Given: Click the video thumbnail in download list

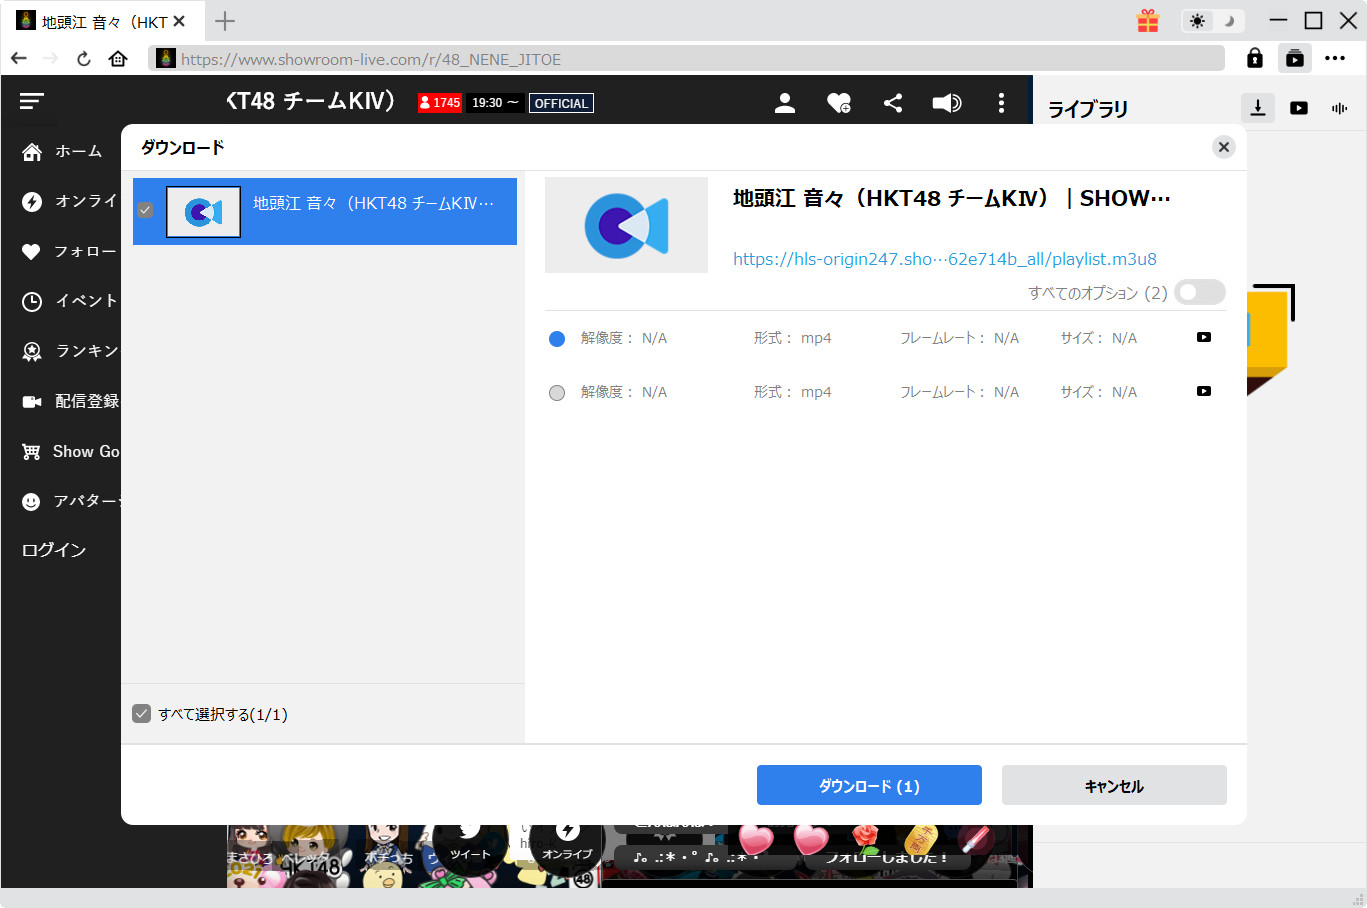Looking at the screenshot, I should click(203, 211).
